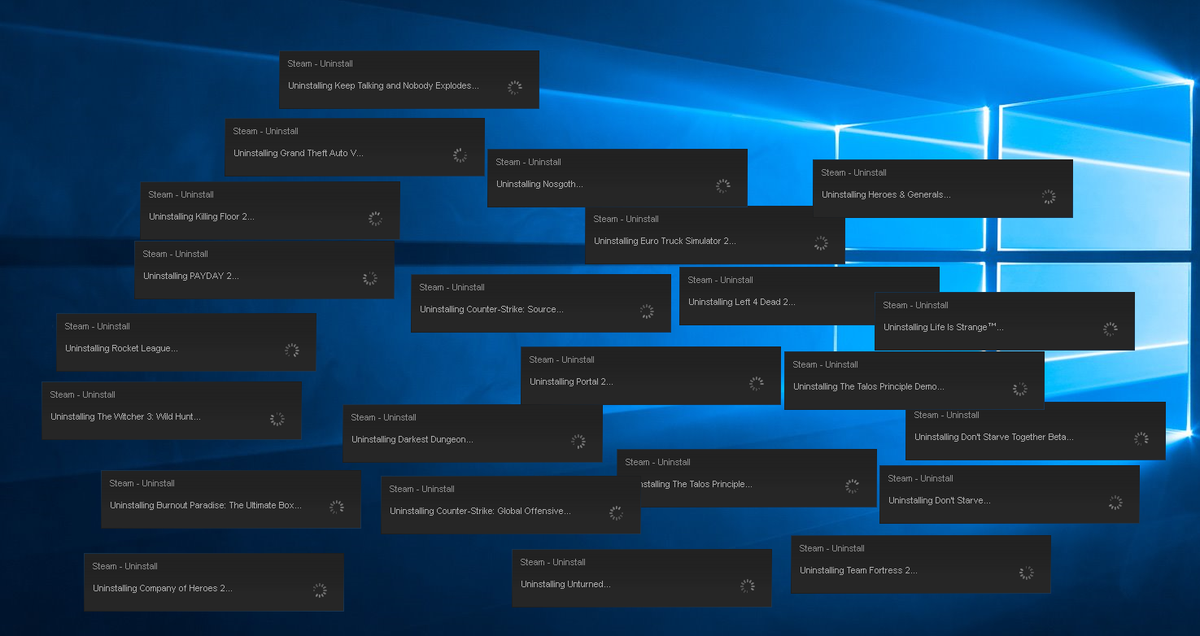Screen dimensions: 1200x636
Task: Click the loading spinner in Nosgoth dialog
Action: tap(723, 186)
